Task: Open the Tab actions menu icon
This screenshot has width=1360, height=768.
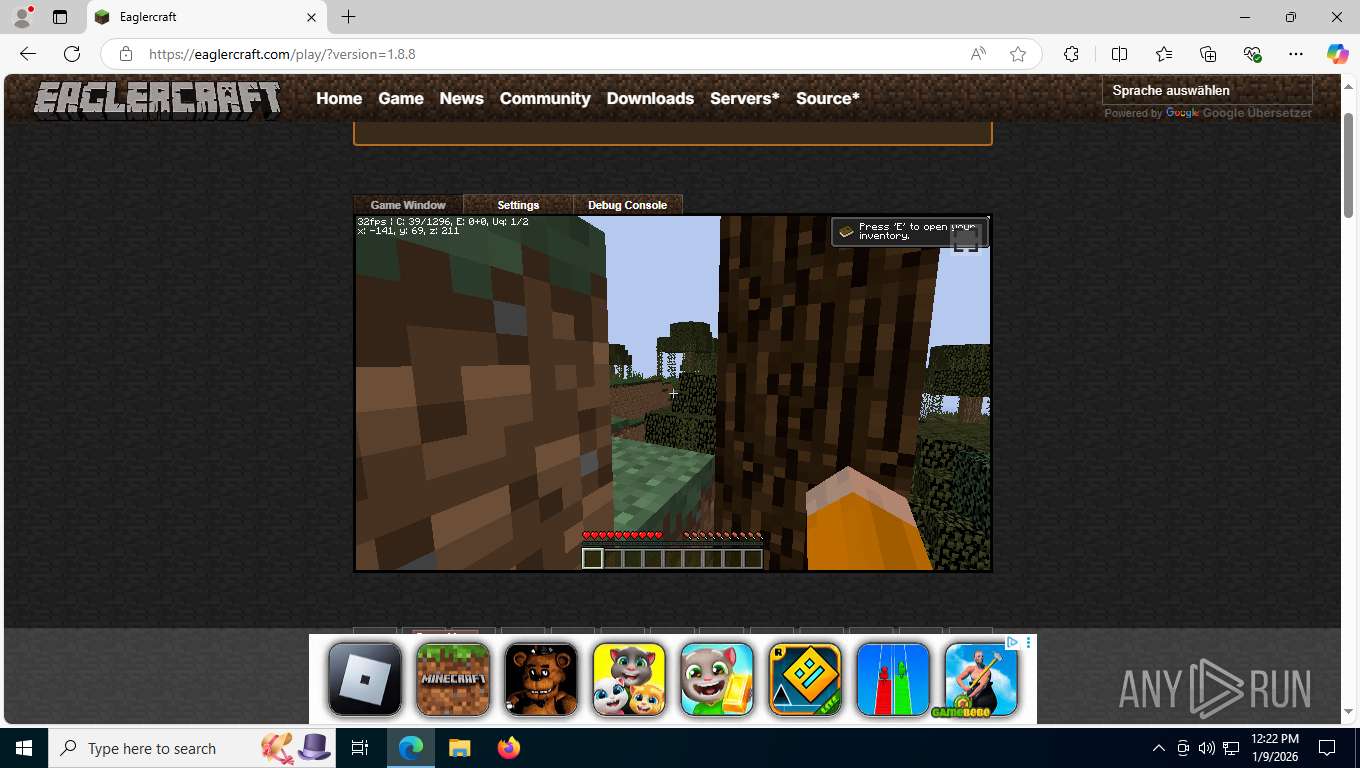Action: click(60, 17)
